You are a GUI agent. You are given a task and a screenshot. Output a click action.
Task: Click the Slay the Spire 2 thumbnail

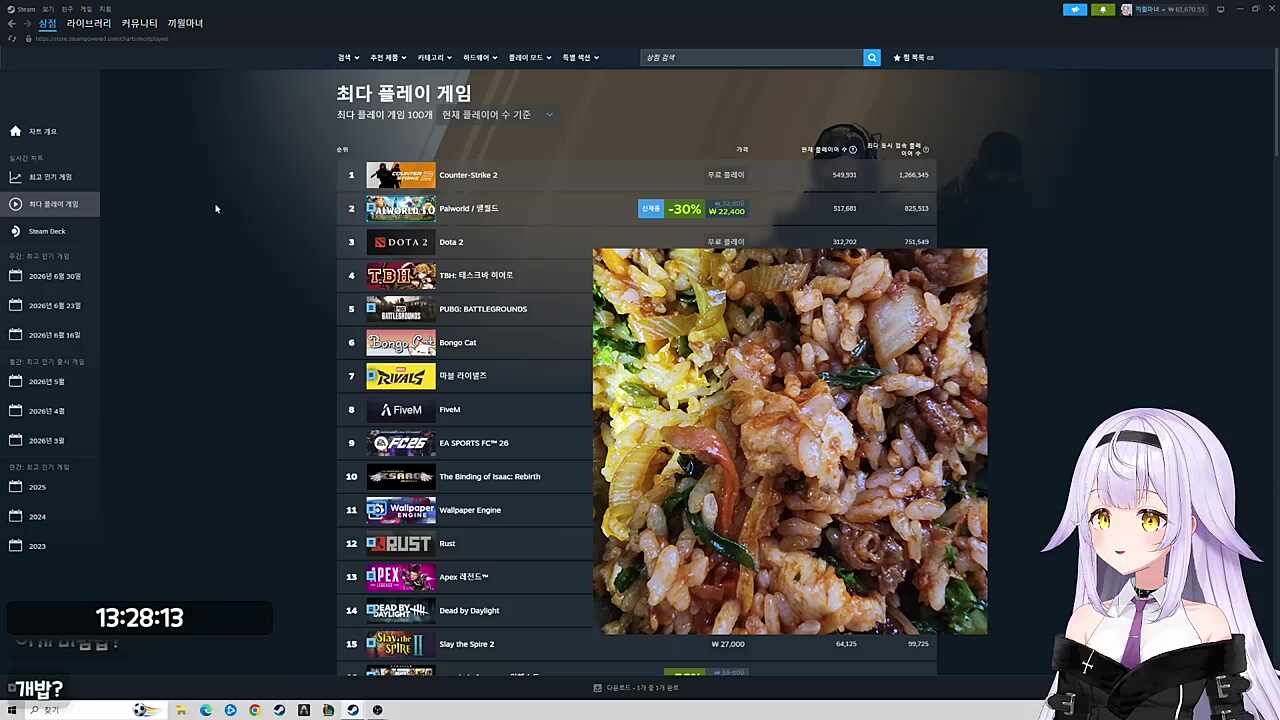pos(400,644)
